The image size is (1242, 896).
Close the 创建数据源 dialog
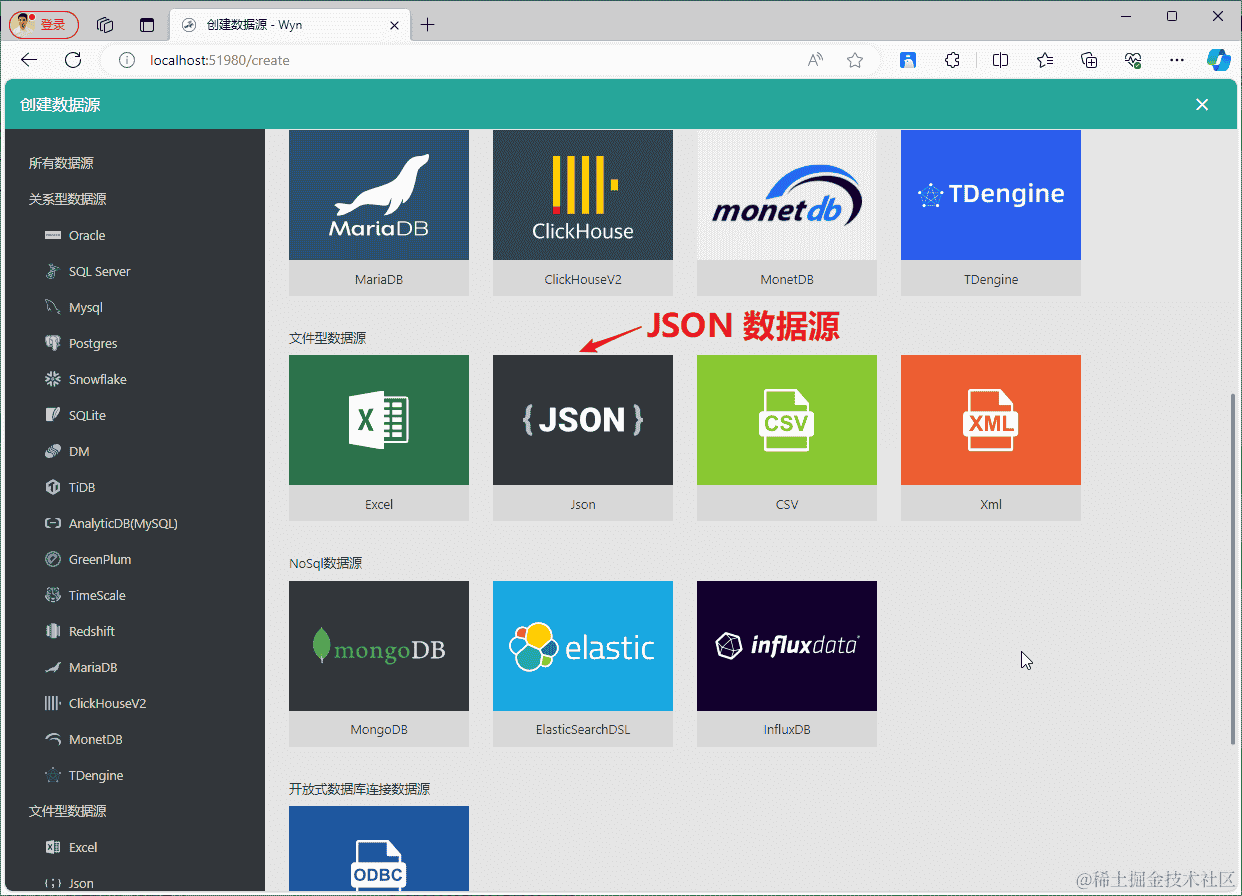pyautogui.click(x=1202, y=104)
